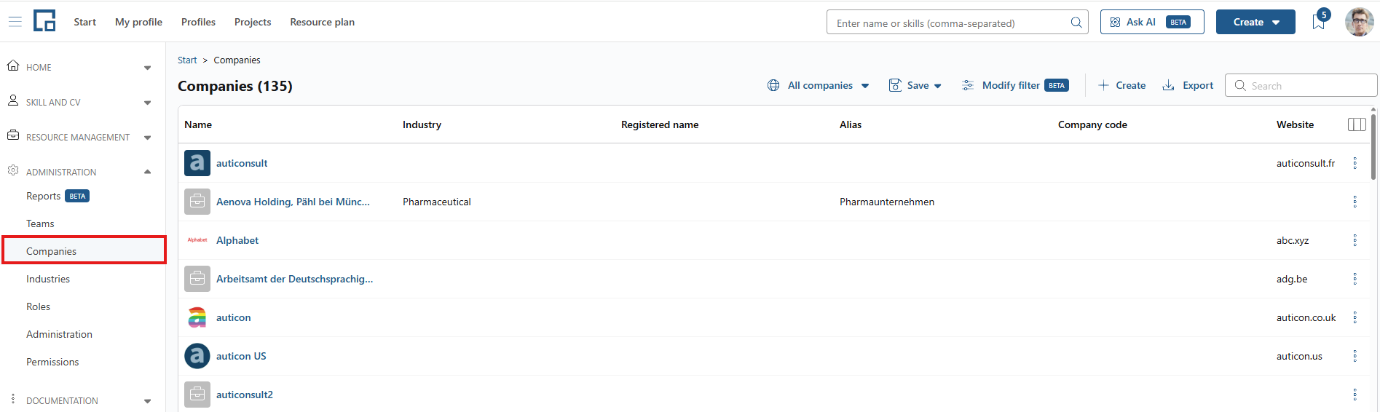
Task: Open the column chooser icon
Action: pos(1357,125)
